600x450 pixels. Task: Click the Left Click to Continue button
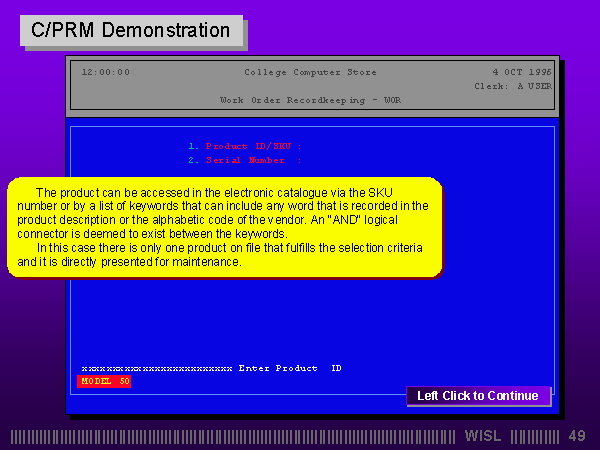[x=477, y=396]
